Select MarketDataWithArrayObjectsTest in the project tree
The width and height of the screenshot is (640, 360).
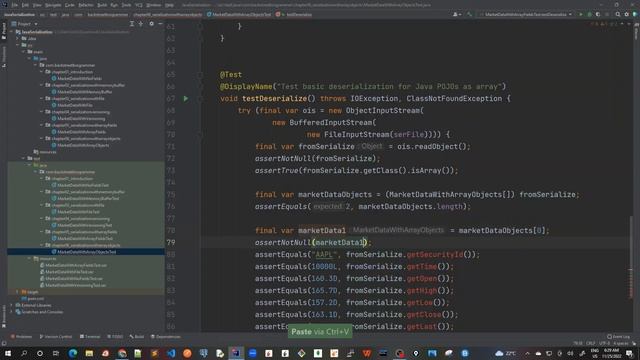click(x=87, y=252)
